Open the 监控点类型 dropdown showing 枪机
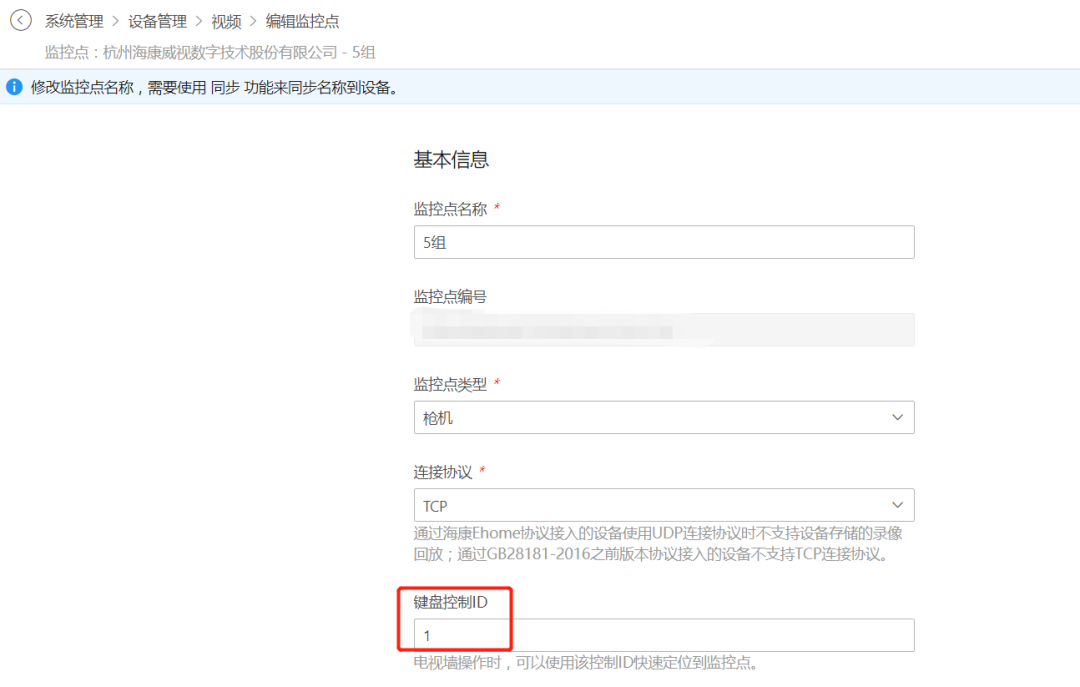The width and height of the screenshot is (1080, 687). click(664, 418)
